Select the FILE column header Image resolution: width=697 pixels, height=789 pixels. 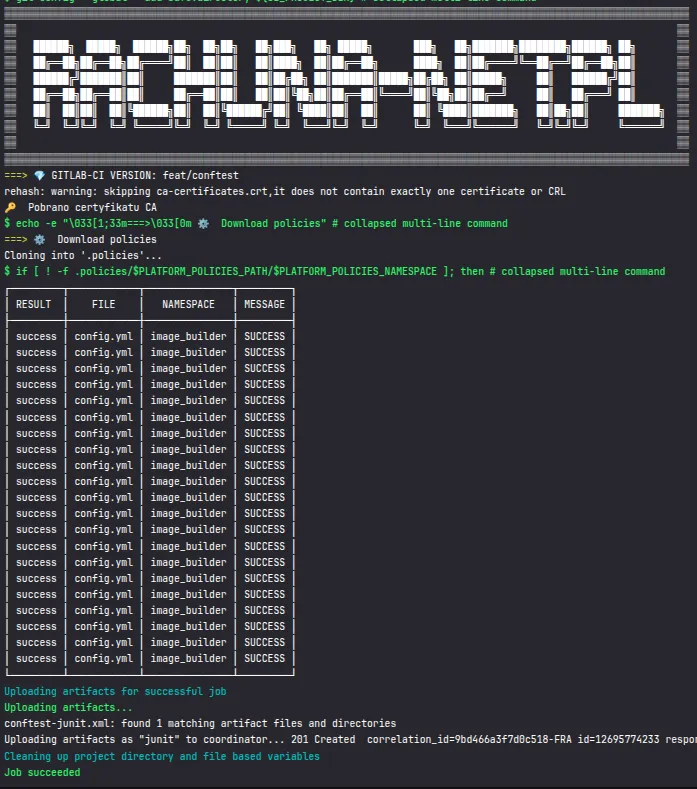[x=103, y=304]
